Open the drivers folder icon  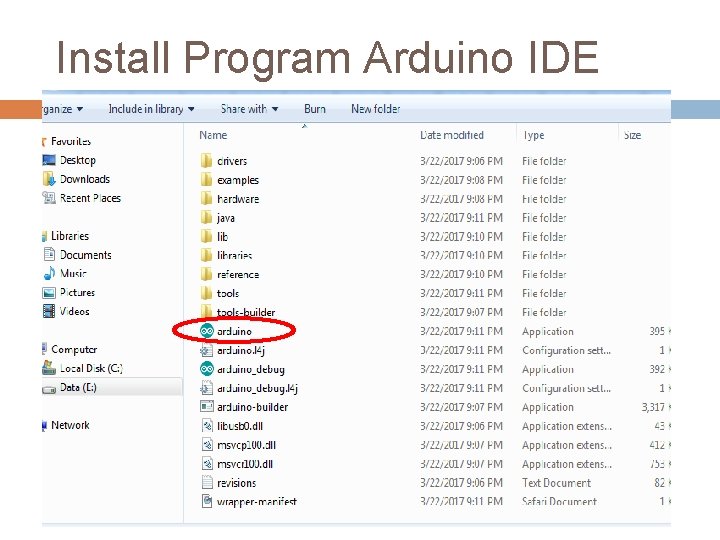pos(207,161)
